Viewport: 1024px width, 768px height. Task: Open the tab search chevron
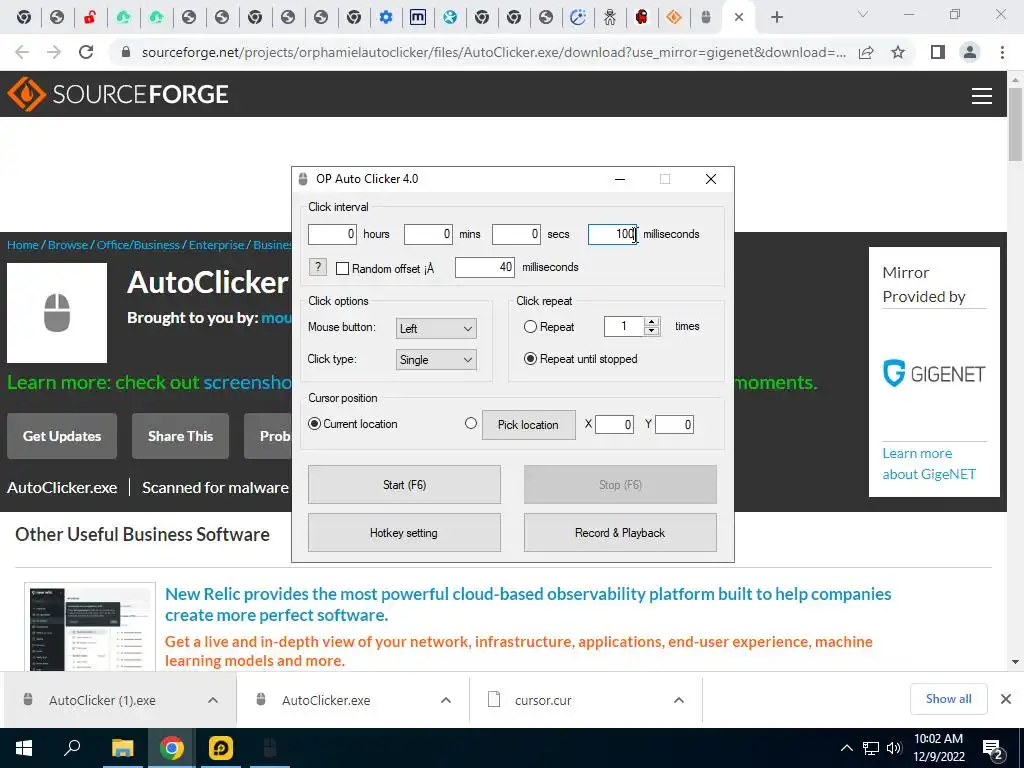863,14
